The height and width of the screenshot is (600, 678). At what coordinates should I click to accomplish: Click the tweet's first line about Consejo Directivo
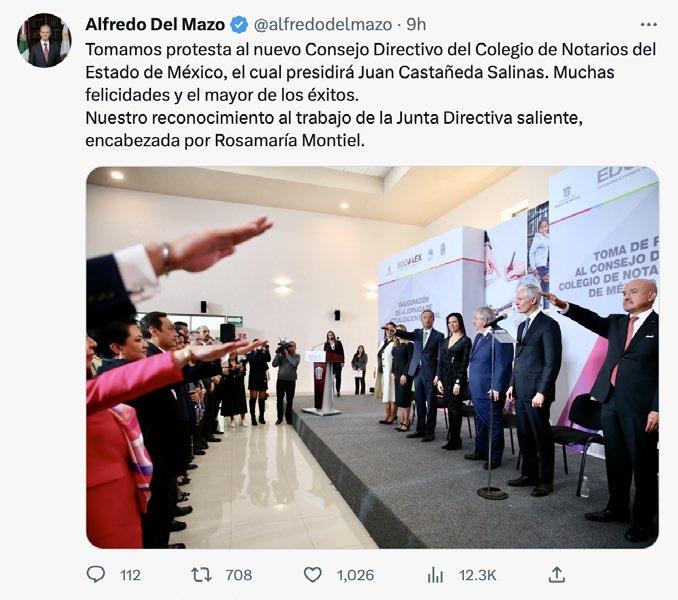(x=371, y=50)
